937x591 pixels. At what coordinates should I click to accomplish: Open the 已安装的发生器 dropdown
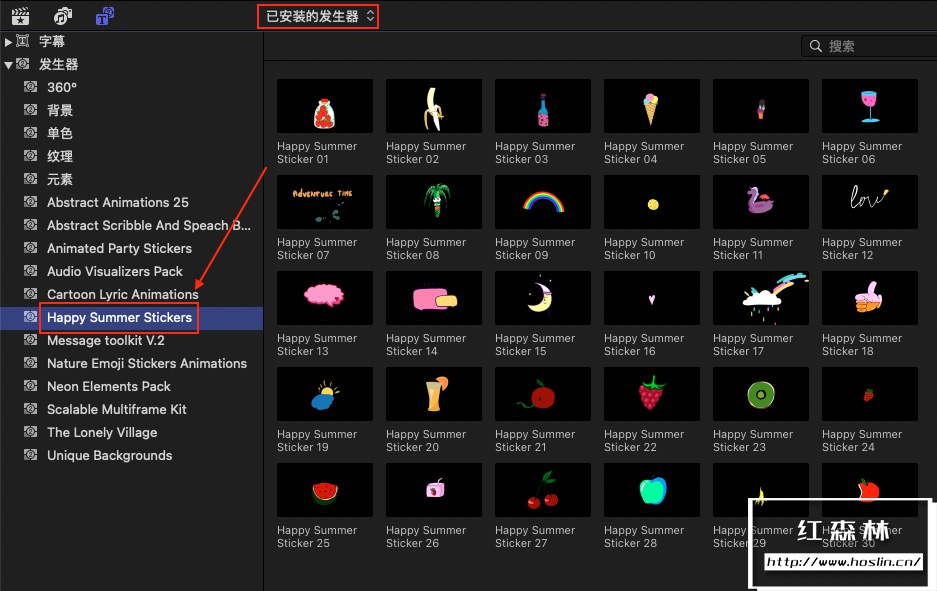318,16
